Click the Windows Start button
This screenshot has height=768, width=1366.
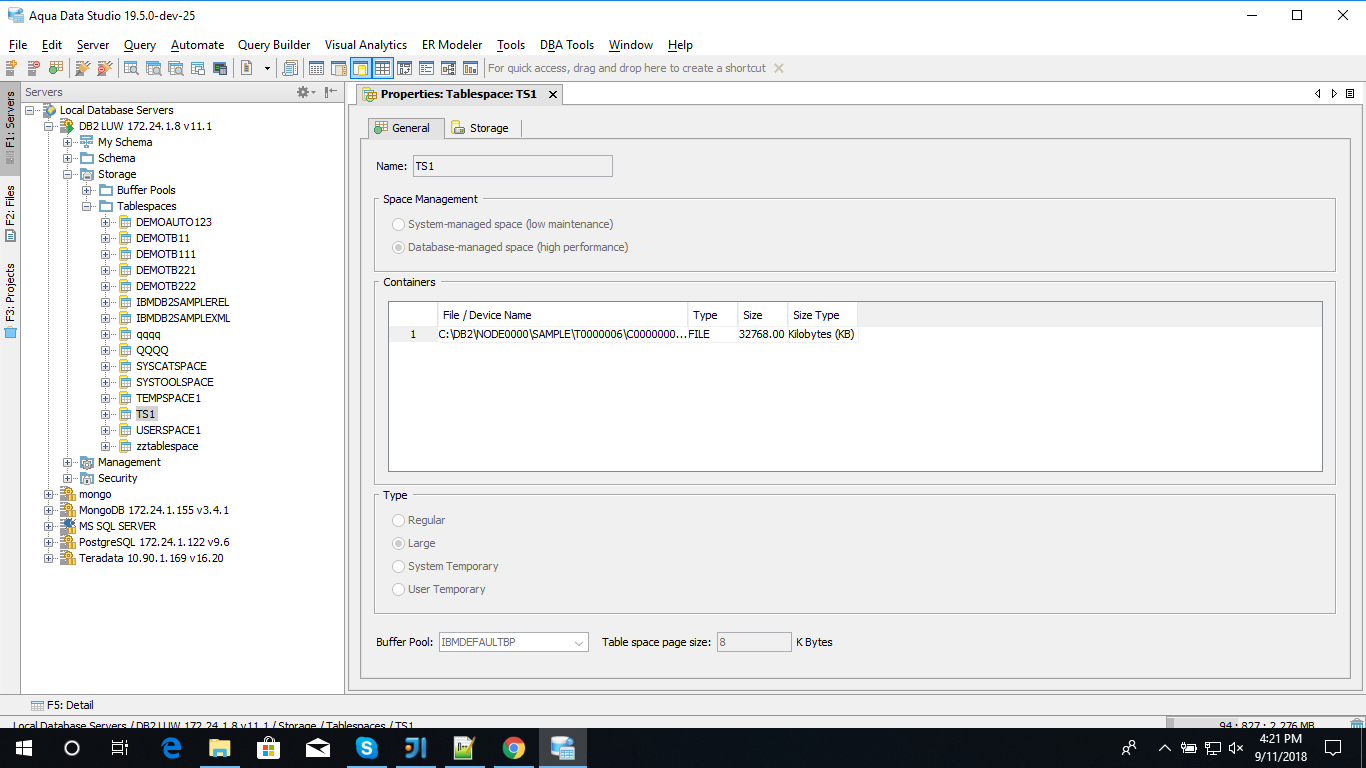tap(23, 748)
